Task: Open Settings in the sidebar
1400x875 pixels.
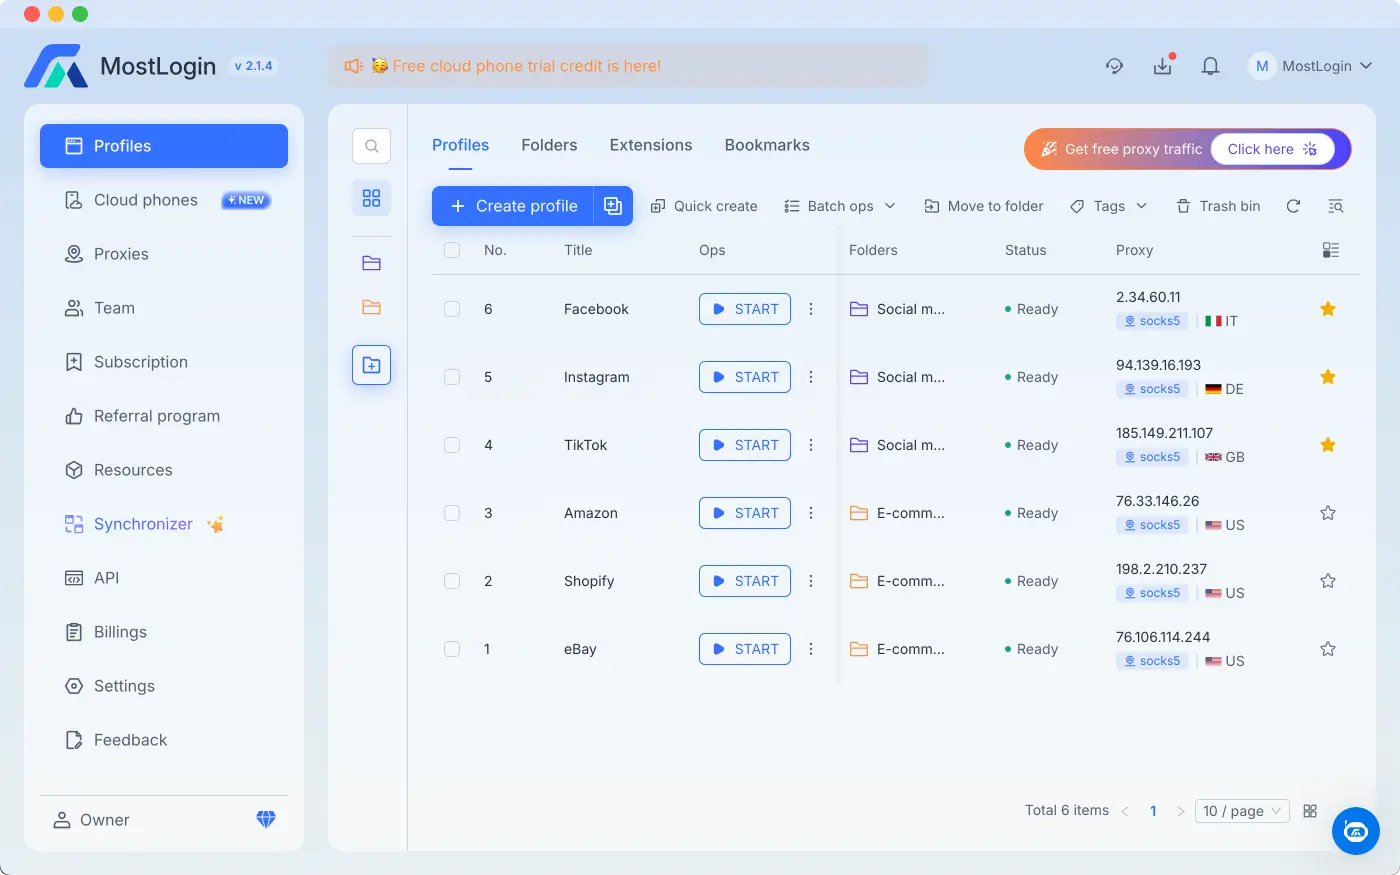Action: (x=164, y=686)
